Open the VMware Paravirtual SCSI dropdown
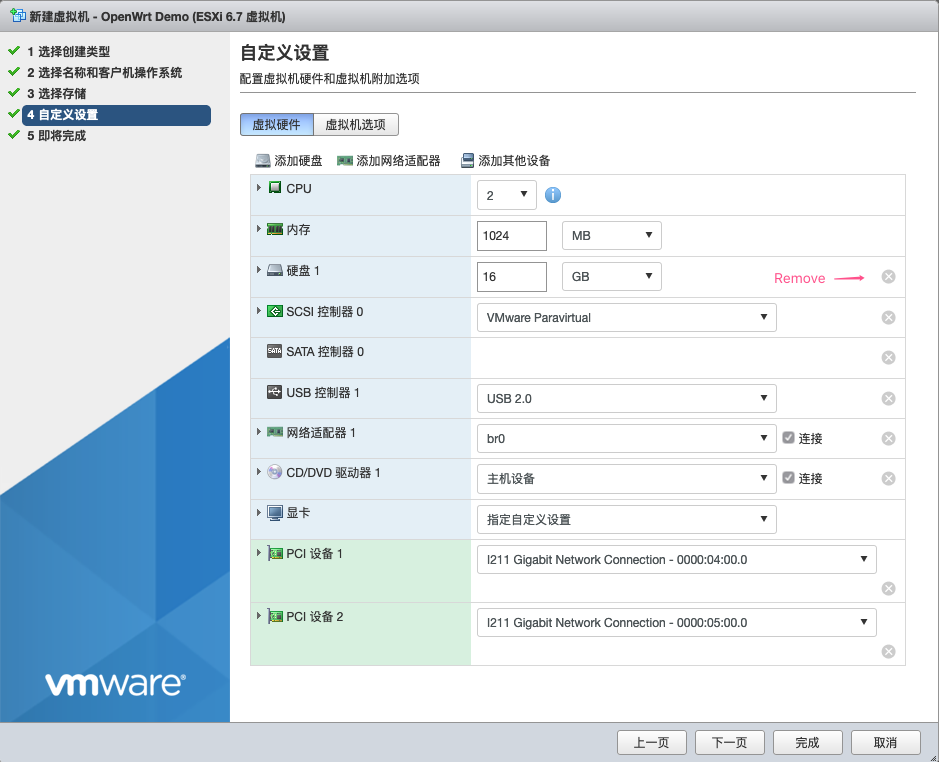The image size is (939, 762). coord(626,318)
